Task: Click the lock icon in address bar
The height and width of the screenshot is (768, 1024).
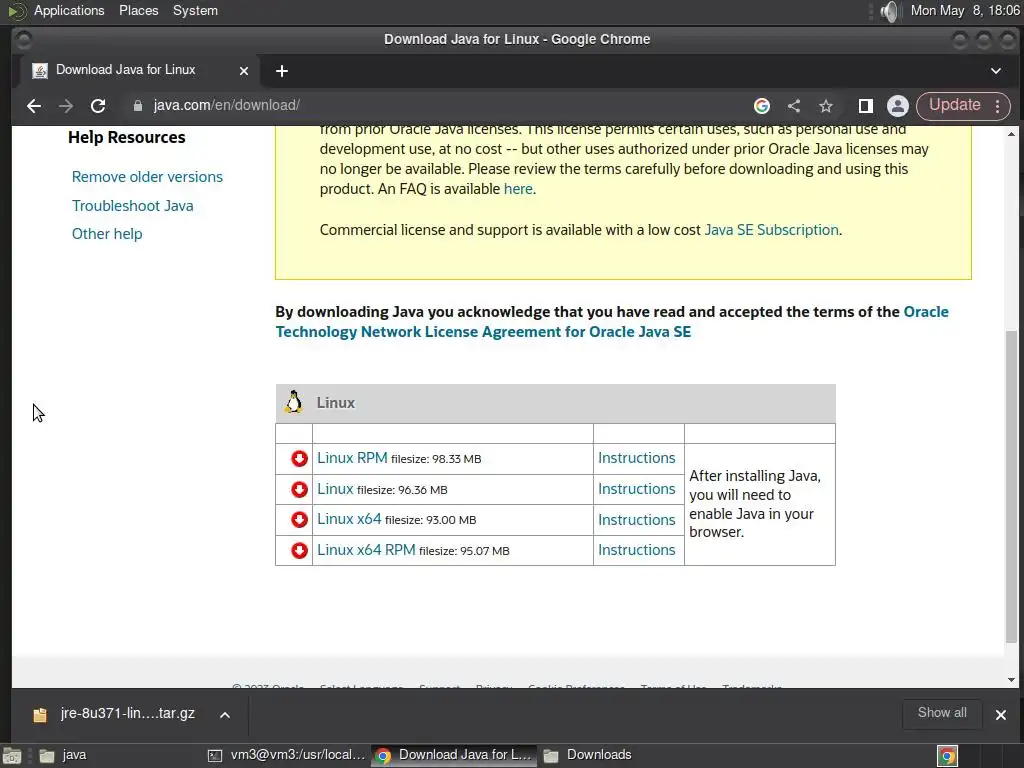Action: click(137, 106)
